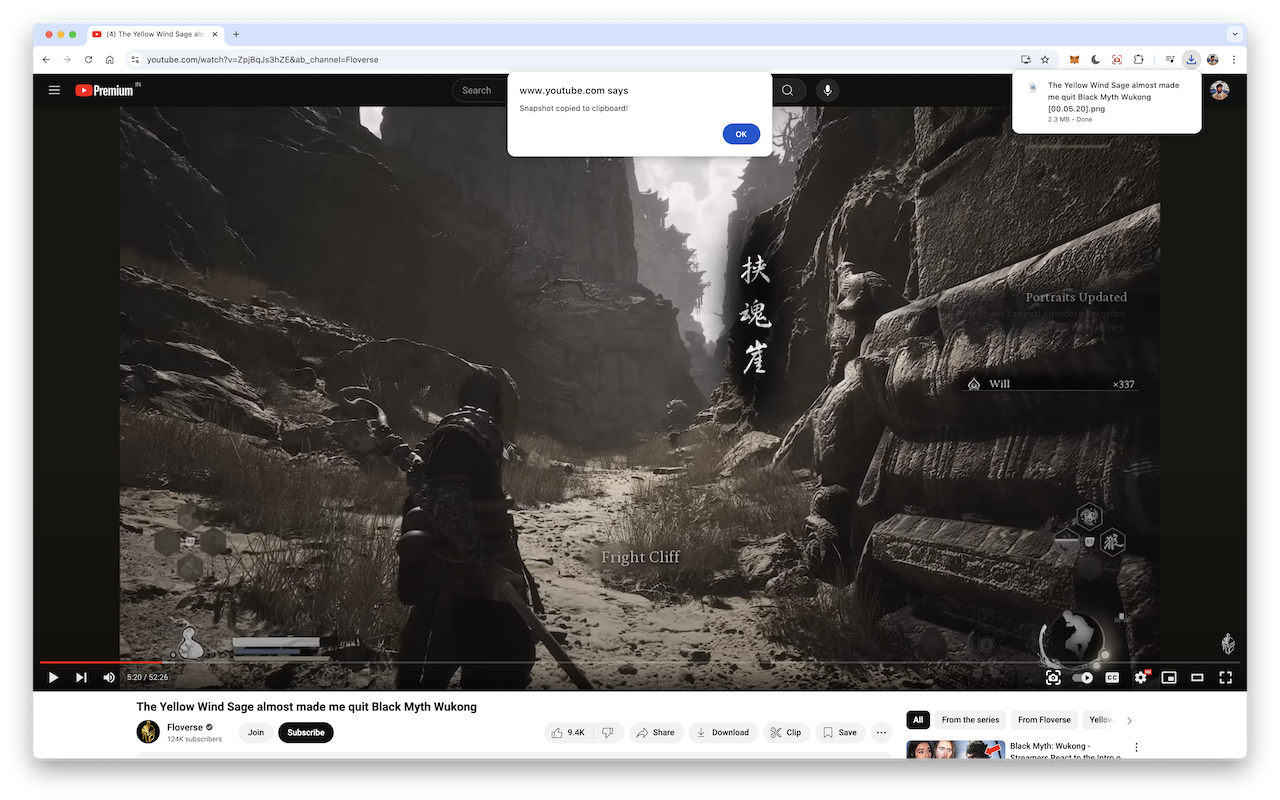Open the tab search dropdown arrow

pos(1235,34)
